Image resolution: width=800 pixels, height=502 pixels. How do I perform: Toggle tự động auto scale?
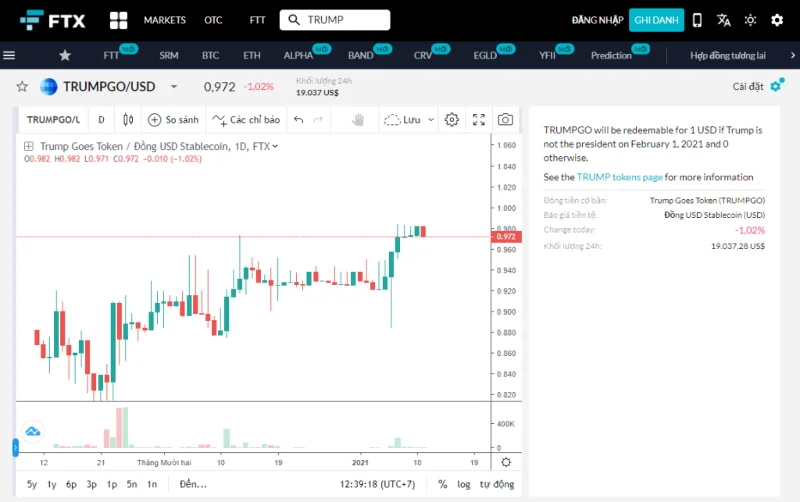[496, 484]
